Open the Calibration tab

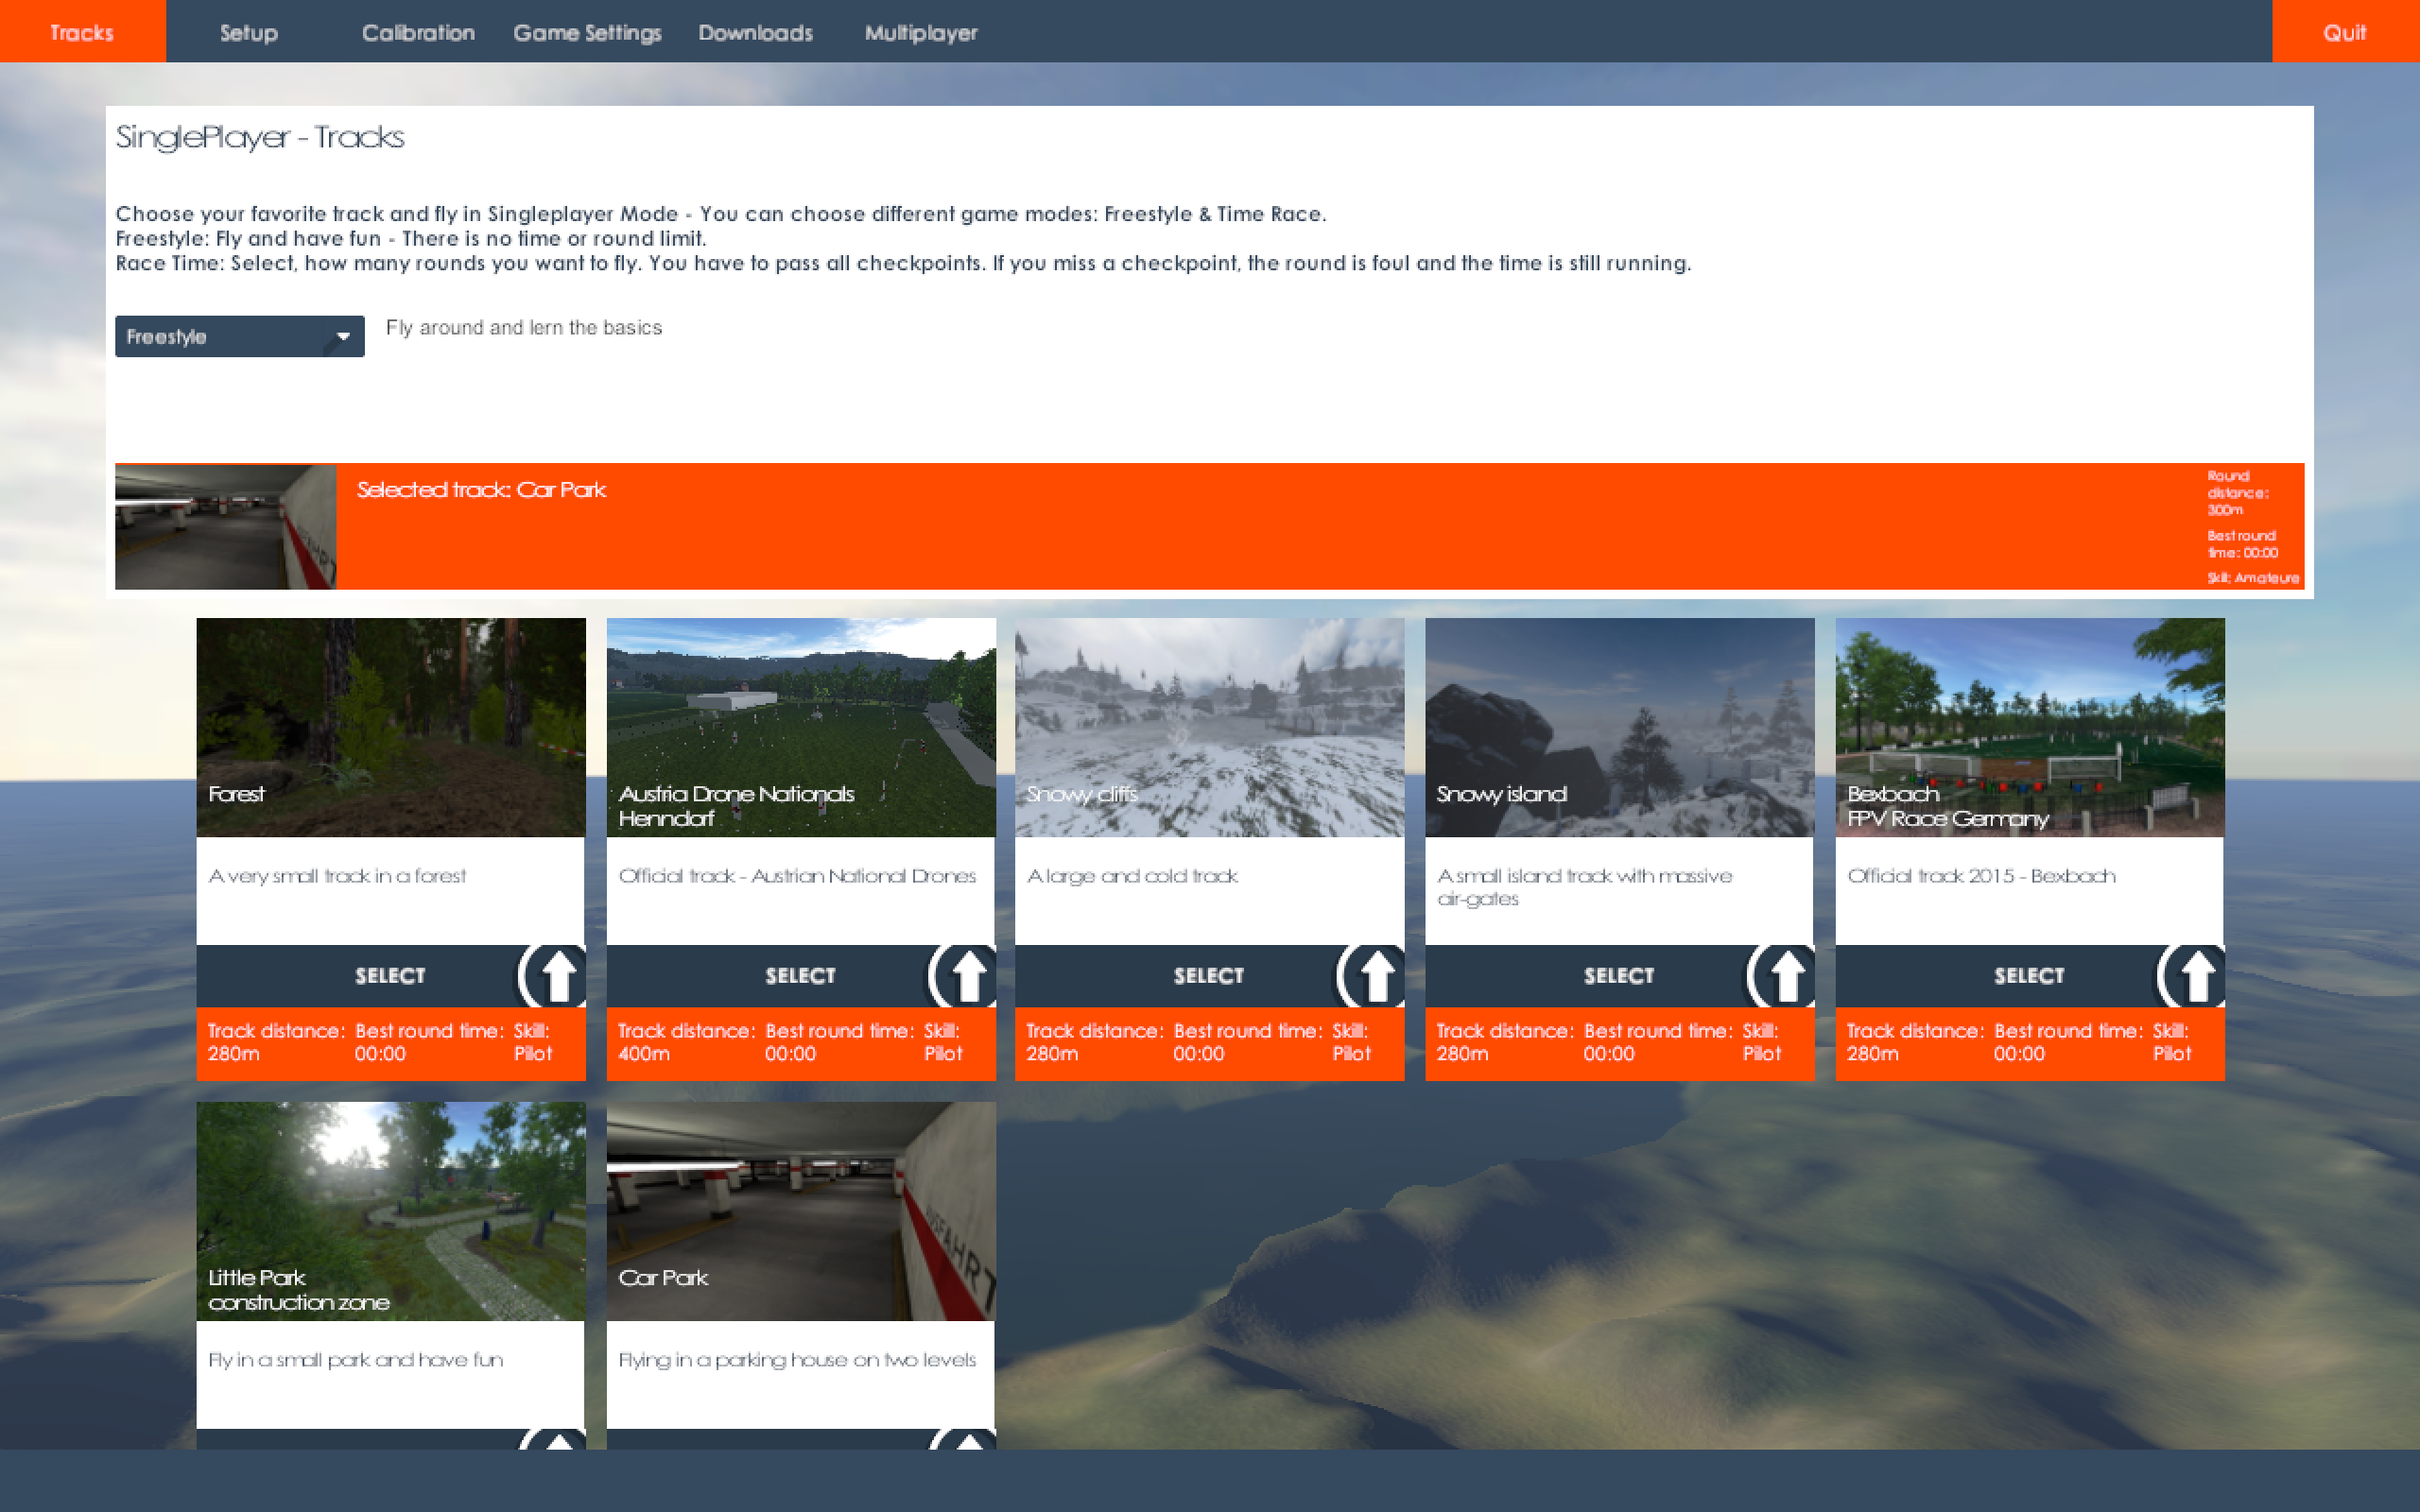pyautogui.click(x=418, y=32)
